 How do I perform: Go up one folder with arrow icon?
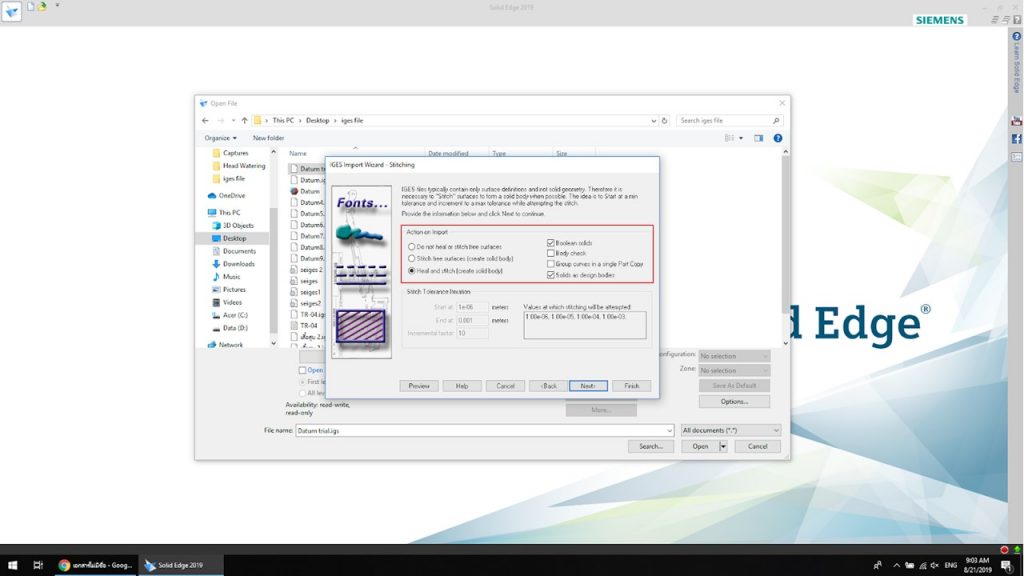click(x=244, y=120)
